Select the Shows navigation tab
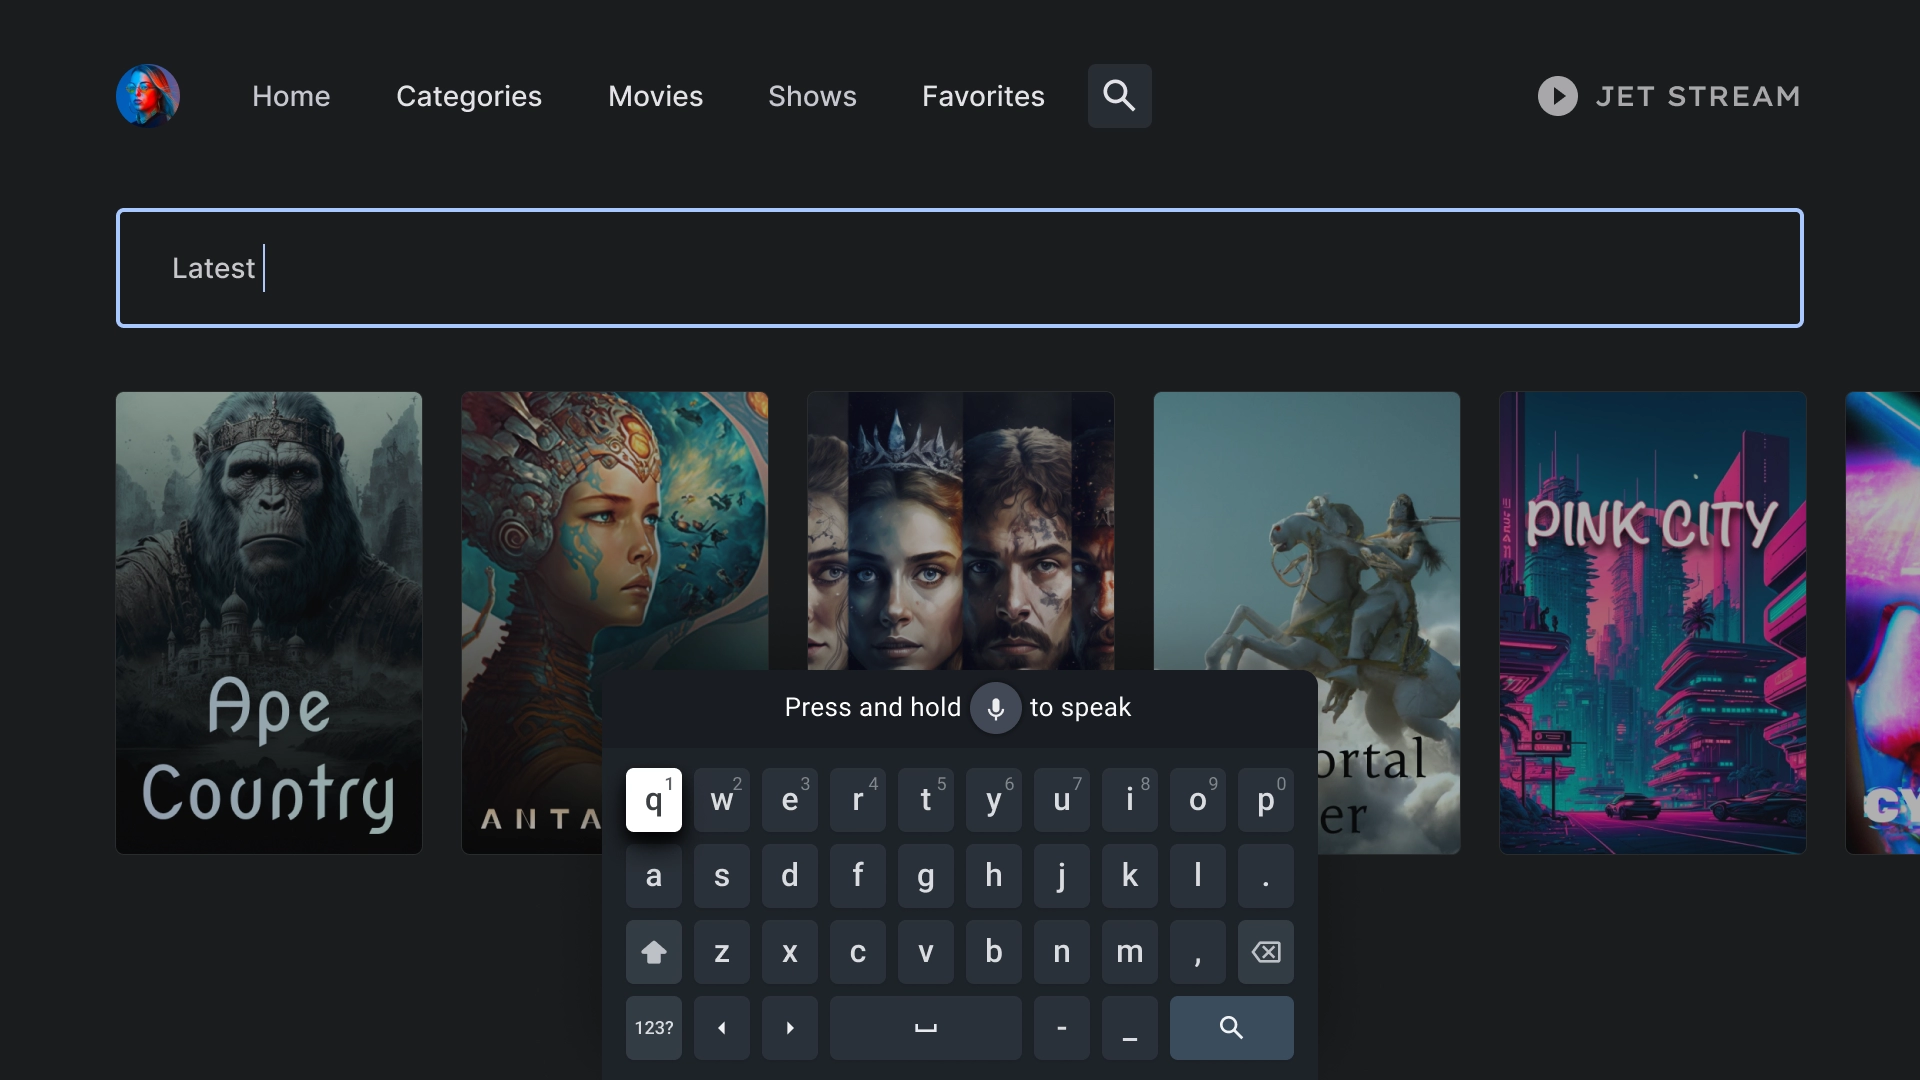Image resolution: width=1920 pixels, height=1080 pixels. tap(811, 95)
